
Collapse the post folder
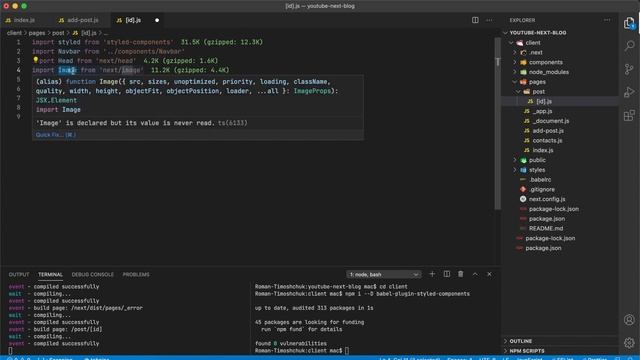click(518, 91)
